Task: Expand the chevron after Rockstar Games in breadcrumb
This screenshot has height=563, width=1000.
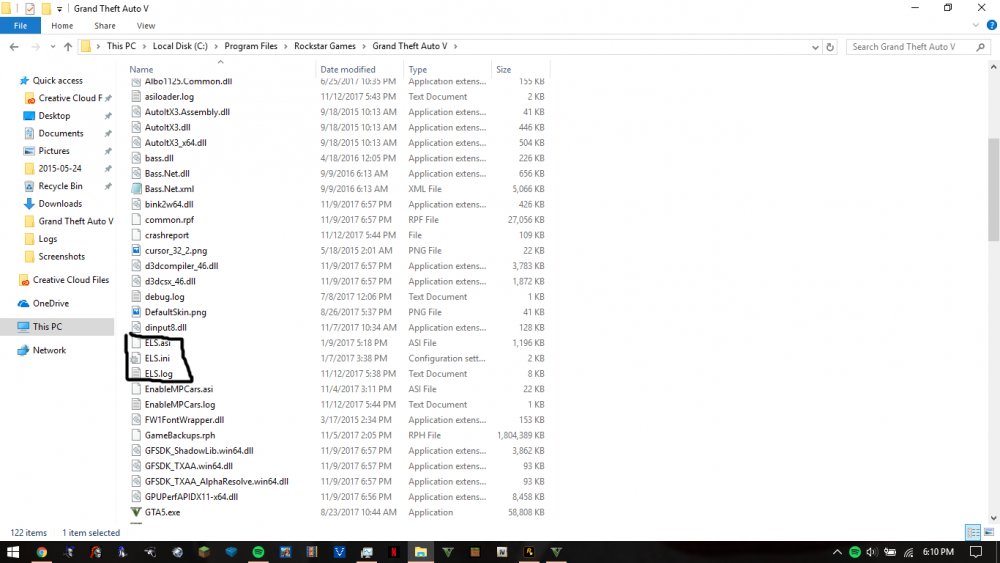Action: coord(364,47)
